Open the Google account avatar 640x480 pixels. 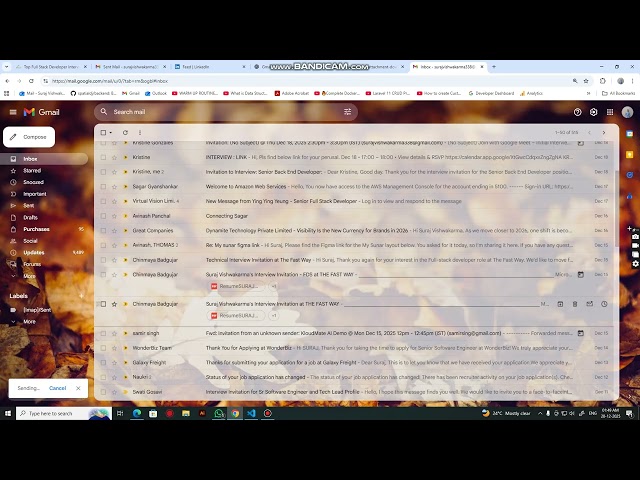(x=627, y=112)
